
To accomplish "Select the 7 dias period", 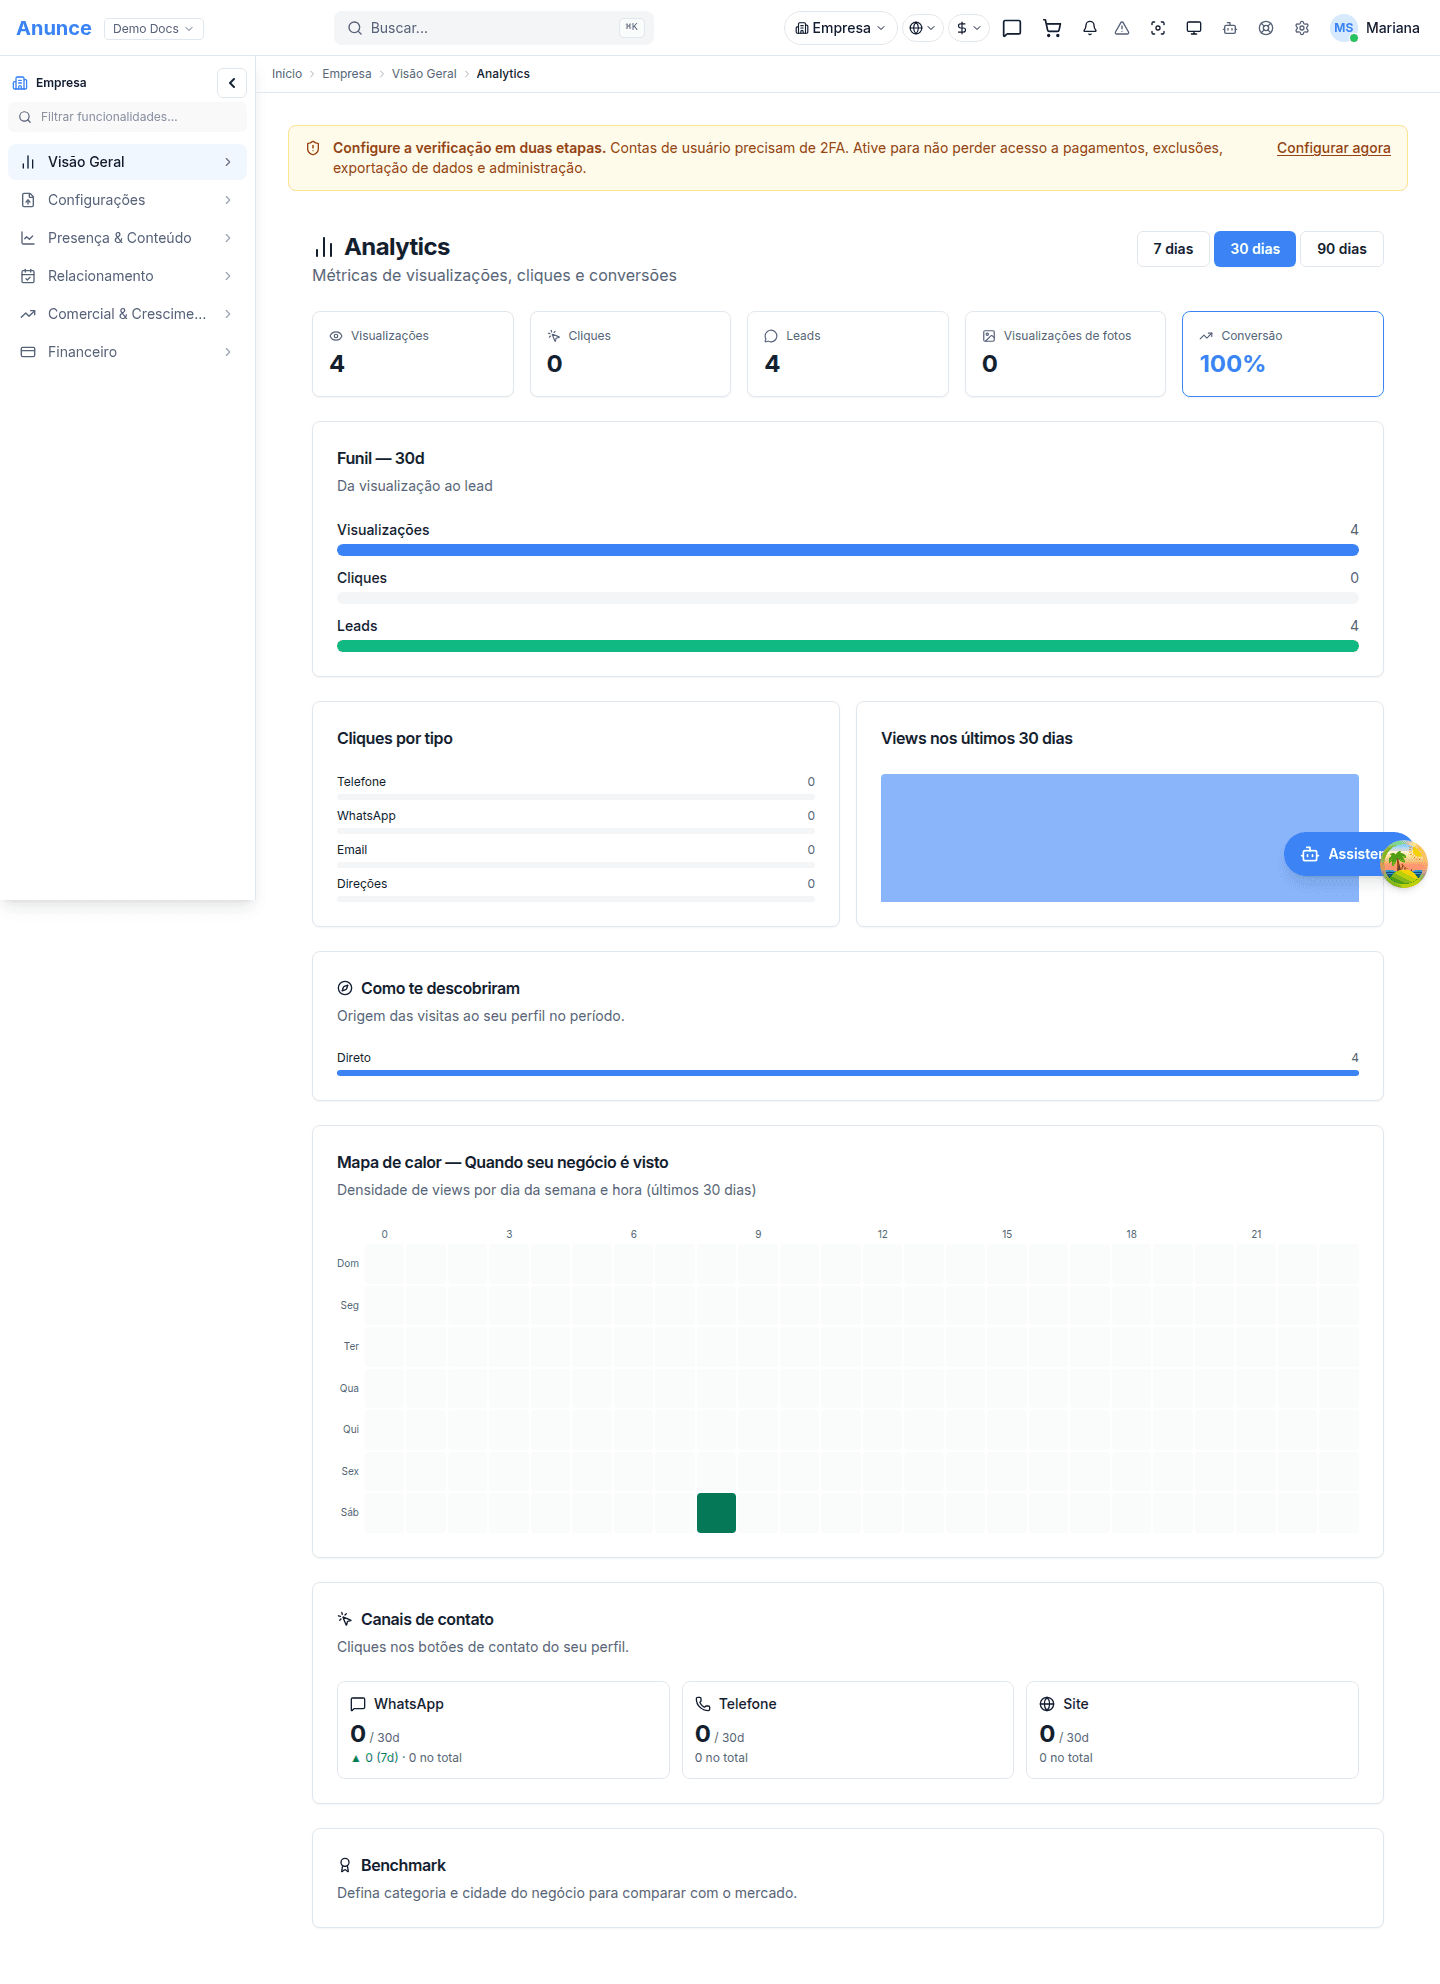I will (x=1173, y=249).
